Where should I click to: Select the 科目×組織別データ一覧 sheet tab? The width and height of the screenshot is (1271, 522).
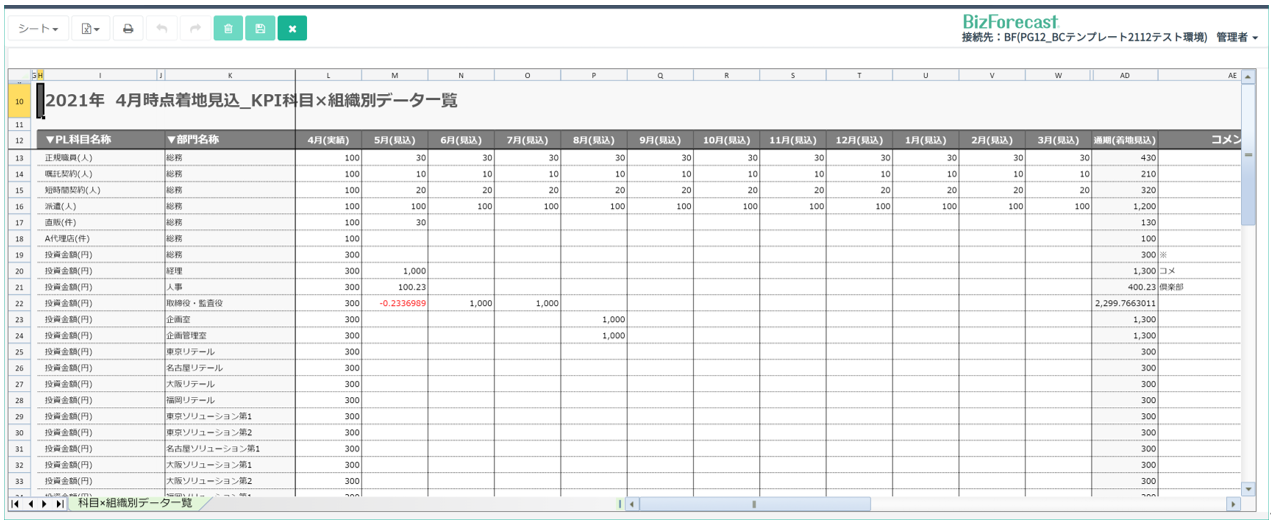click(x=134, y=503)
